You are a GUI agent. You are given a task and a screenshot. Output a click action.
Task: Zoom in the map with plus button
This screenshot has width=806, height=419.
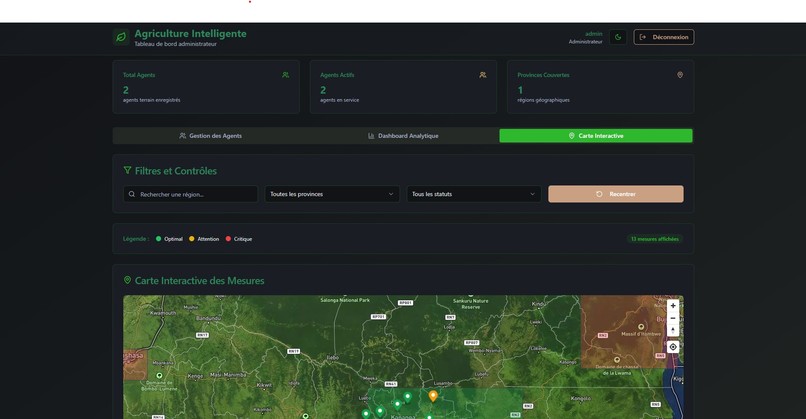[x=673, y=306]
